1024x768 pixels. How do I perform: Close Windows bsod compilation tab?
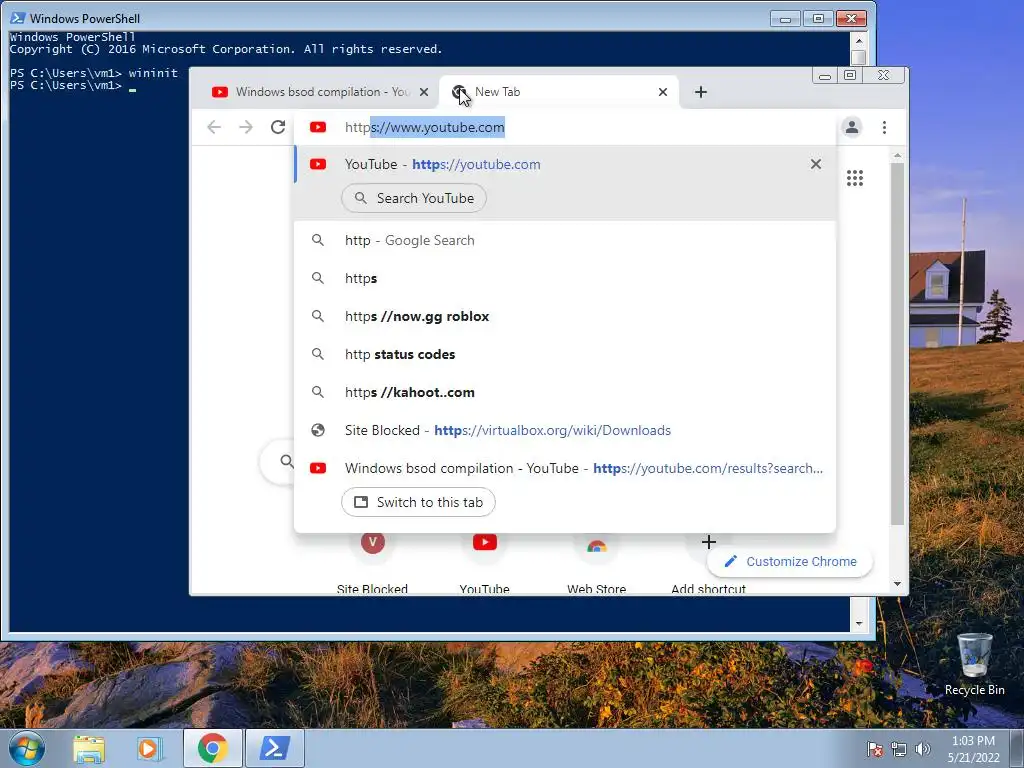424,92
